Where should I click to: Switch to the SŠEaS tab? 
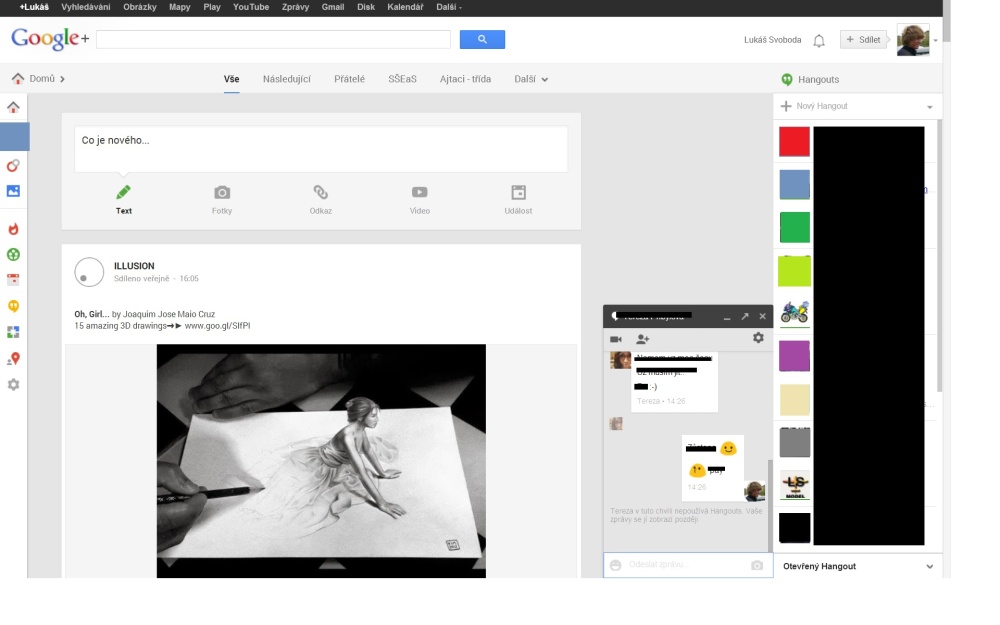(402, 79)
